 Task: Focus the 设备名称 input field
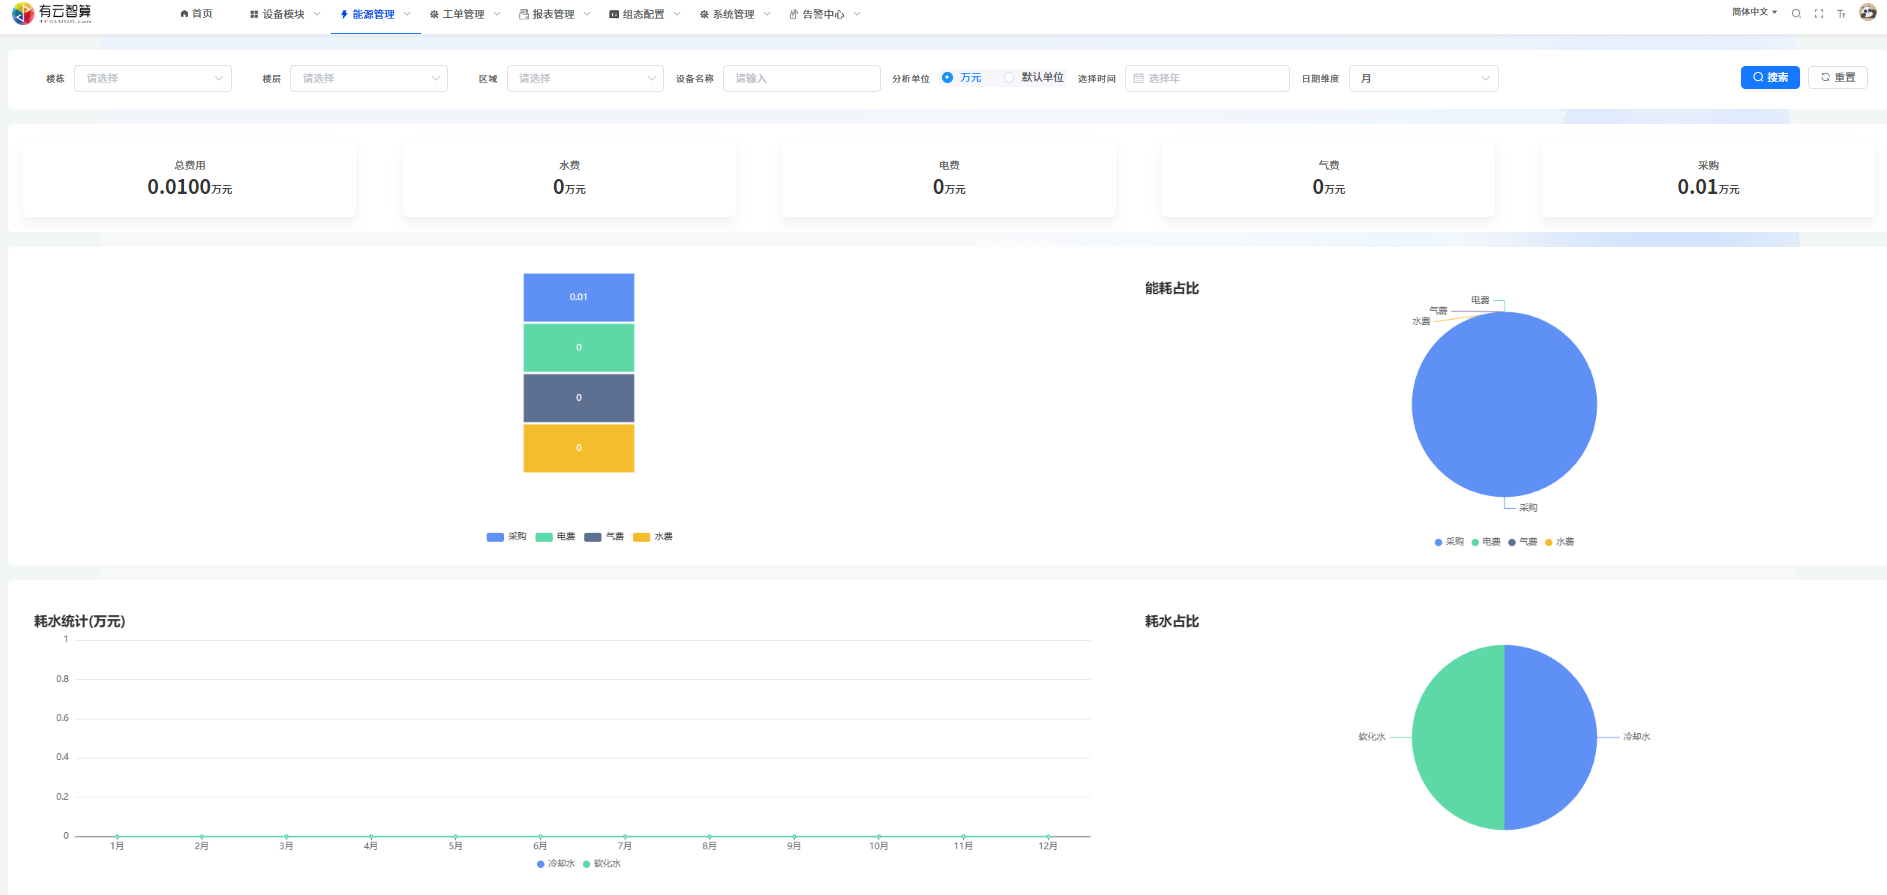pyautogui.click(x=801, y=78)
